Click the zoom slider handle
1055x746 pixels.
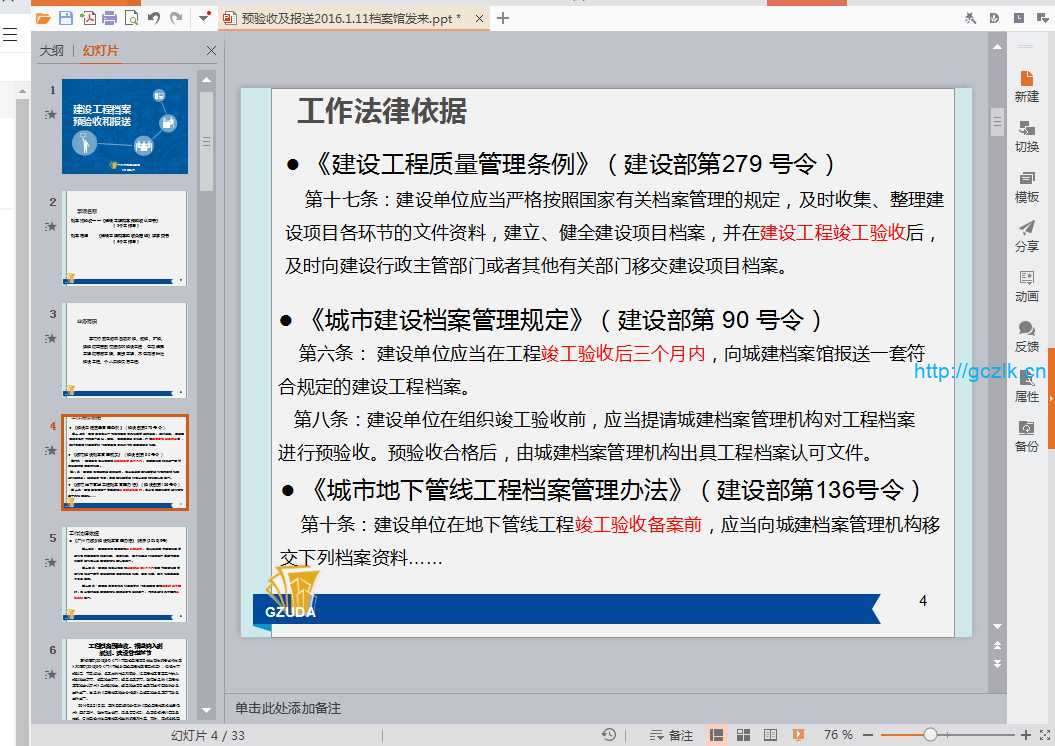coord(930,735)
